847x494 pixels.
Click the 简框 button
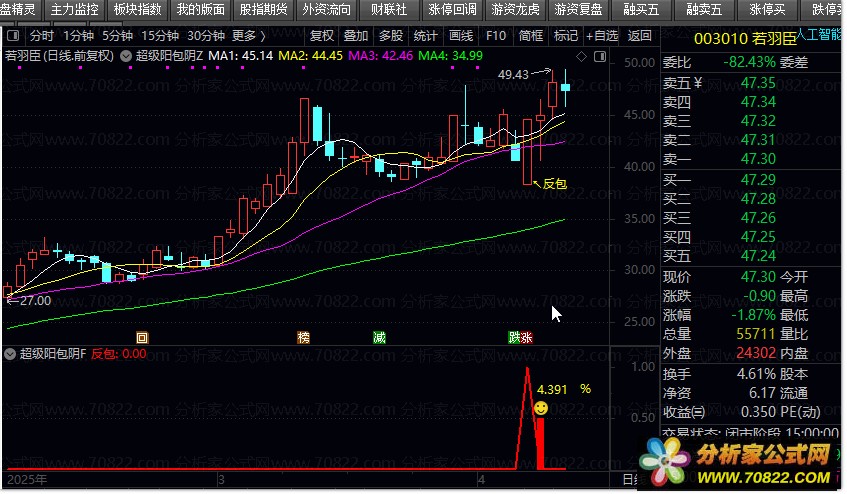point(530,36)
